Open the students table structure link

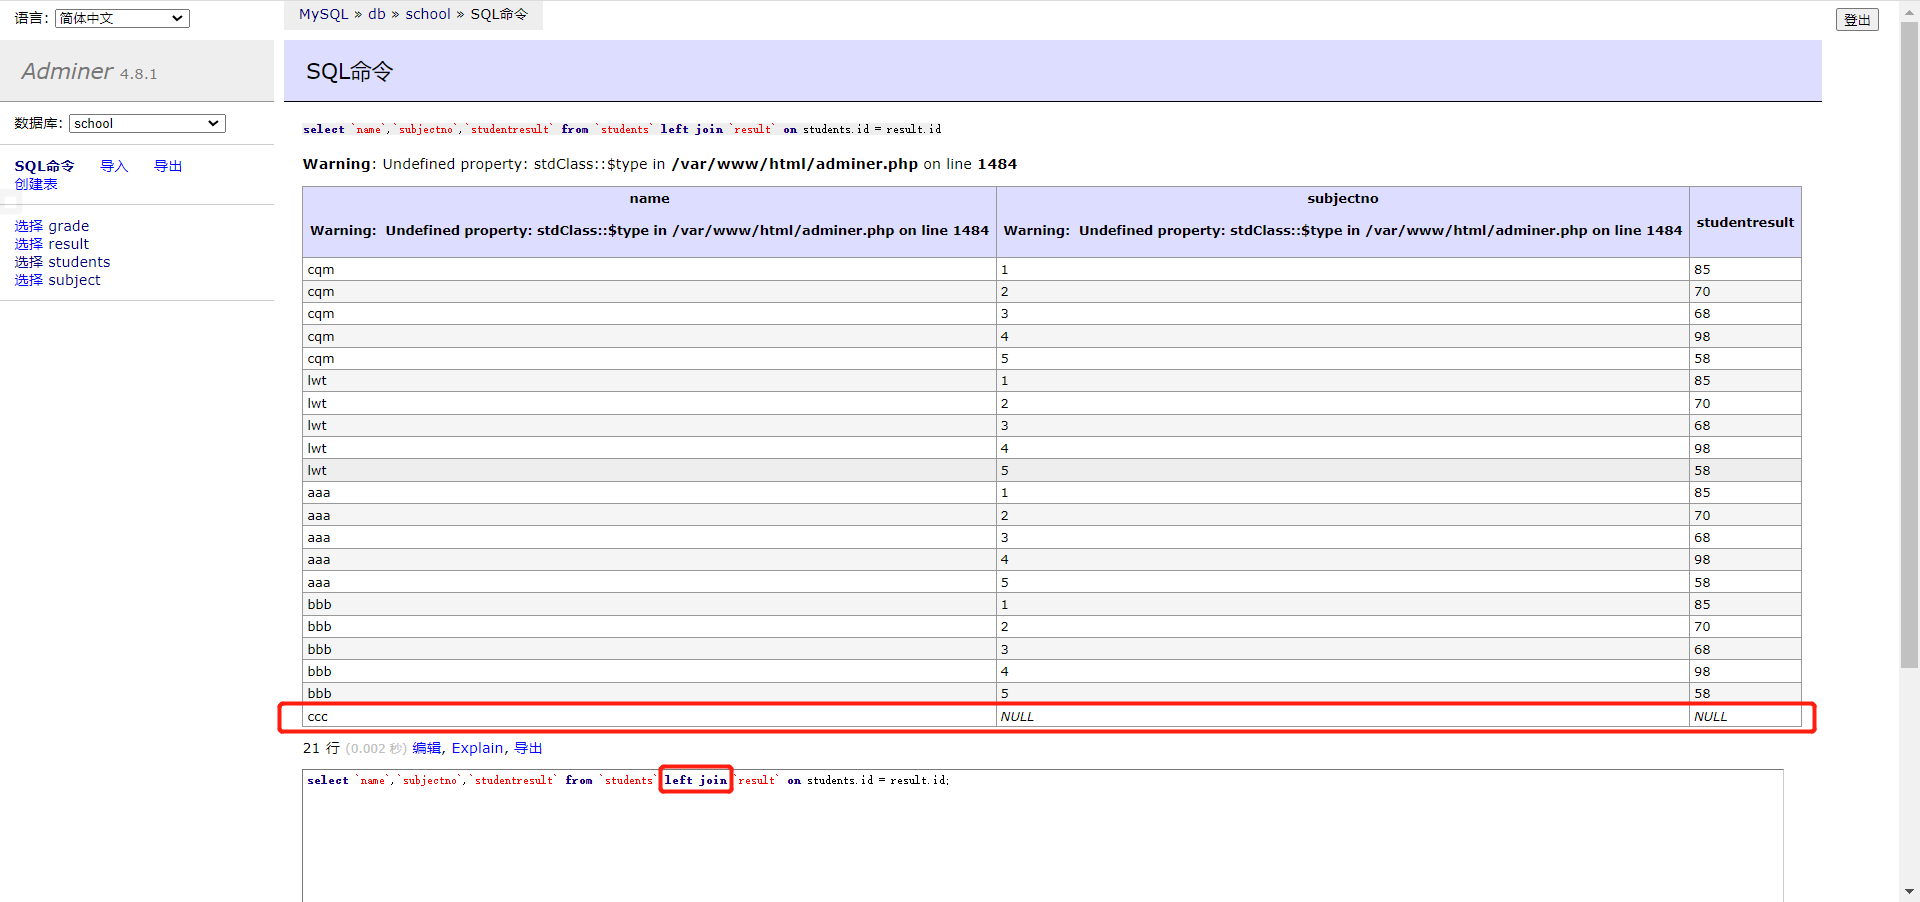click(x=80, y=262)
